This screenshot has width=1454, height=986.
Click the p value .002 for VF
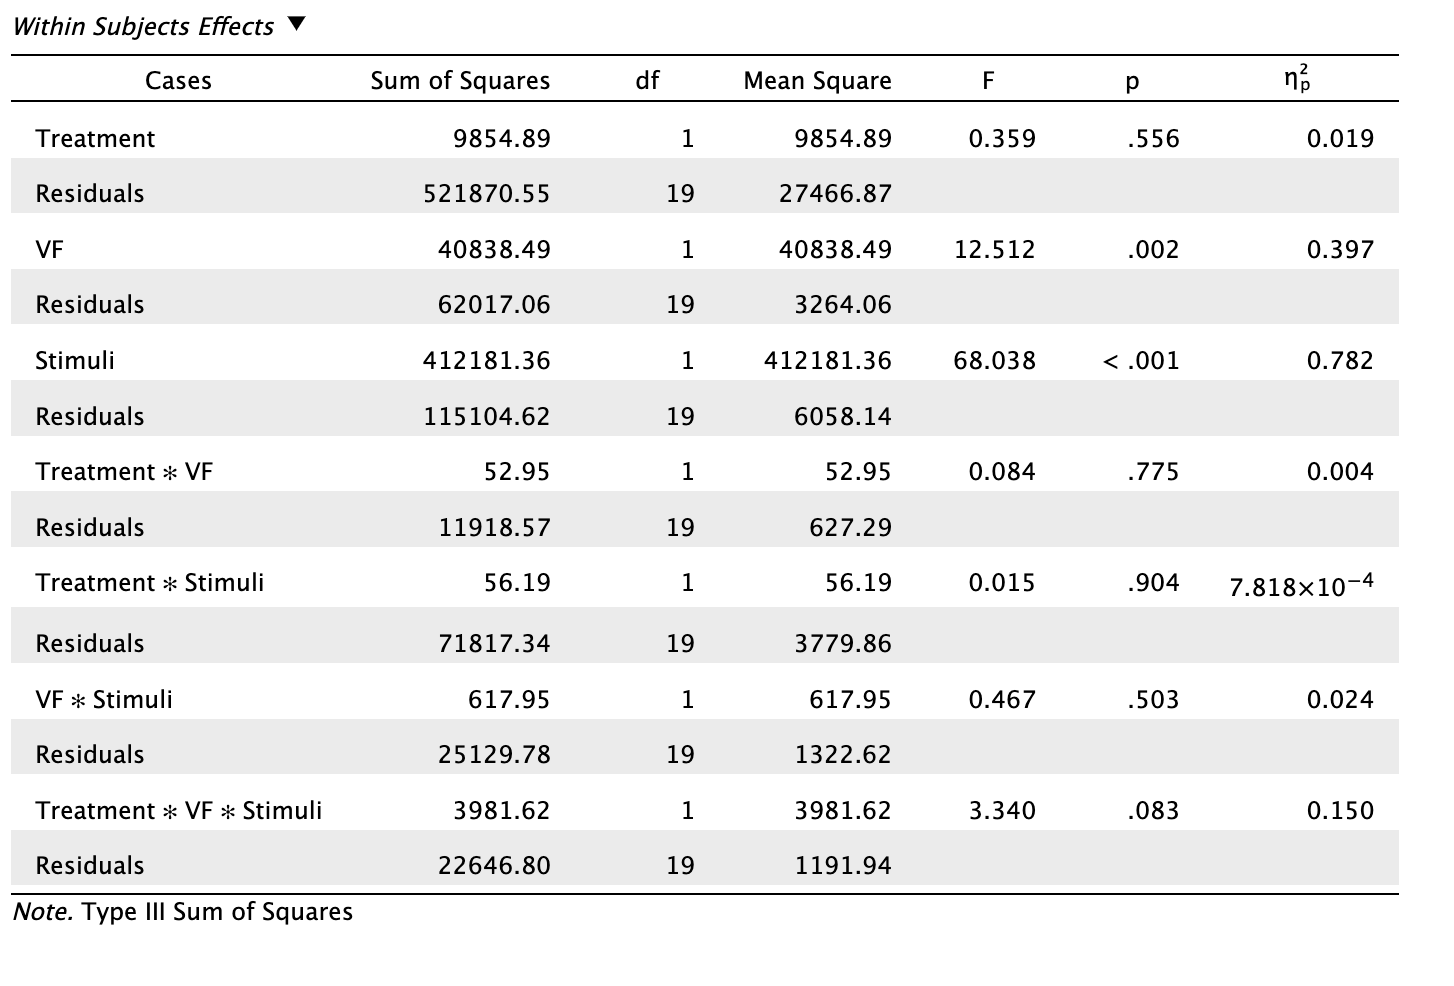coord(1152,249)
